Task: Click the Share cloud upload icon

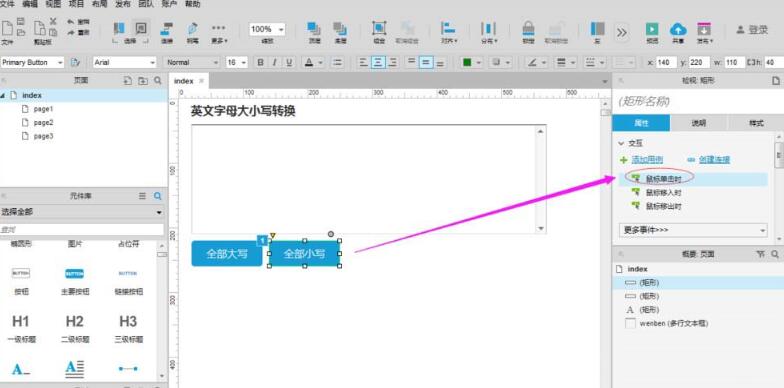Action: (678, 29)
